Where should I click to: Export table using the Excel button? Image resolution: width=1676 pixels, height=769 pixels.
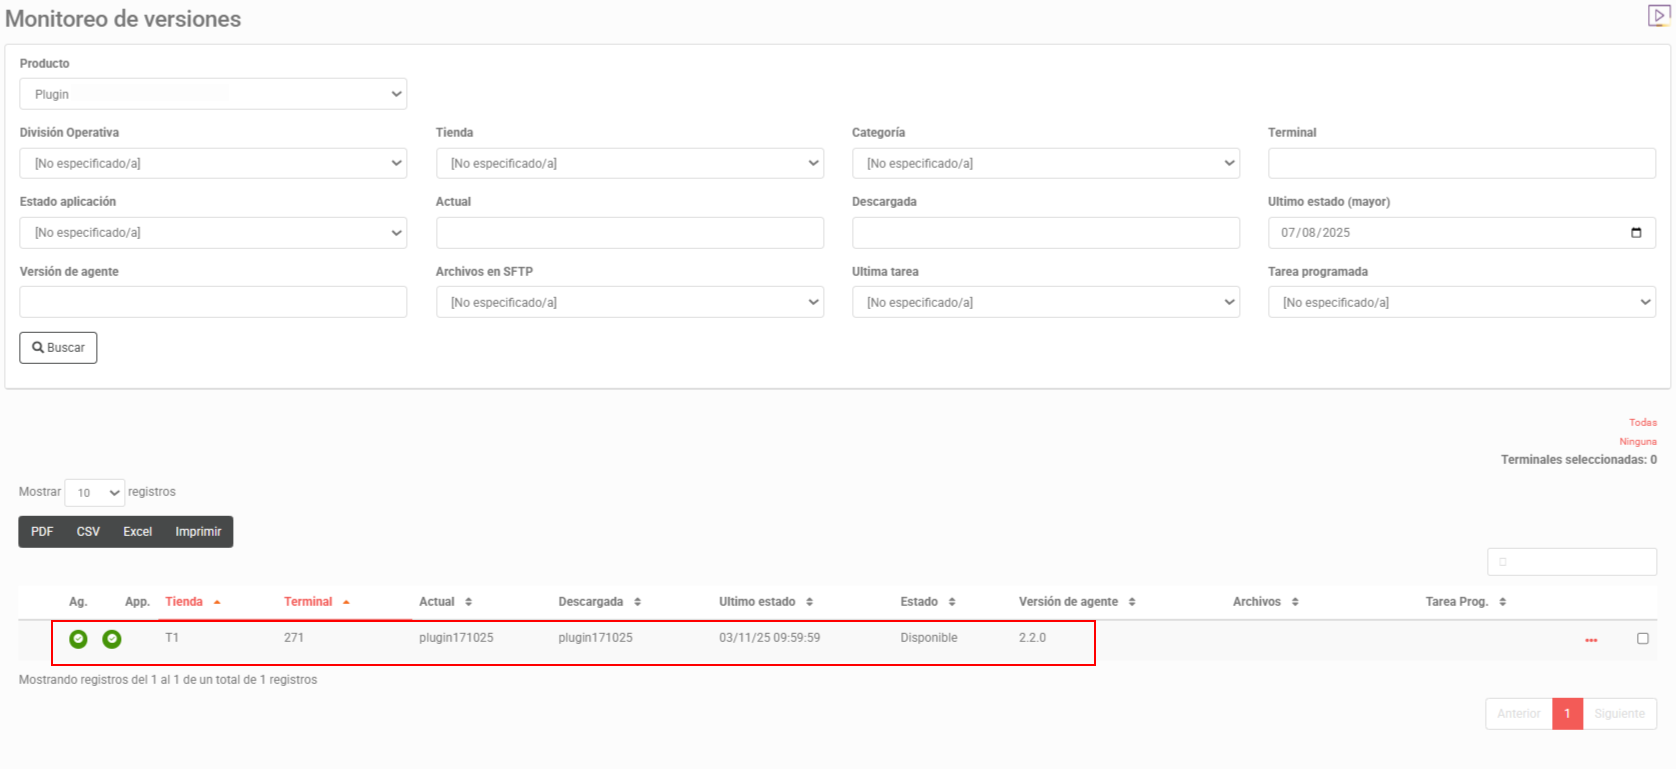coord(137,532)
